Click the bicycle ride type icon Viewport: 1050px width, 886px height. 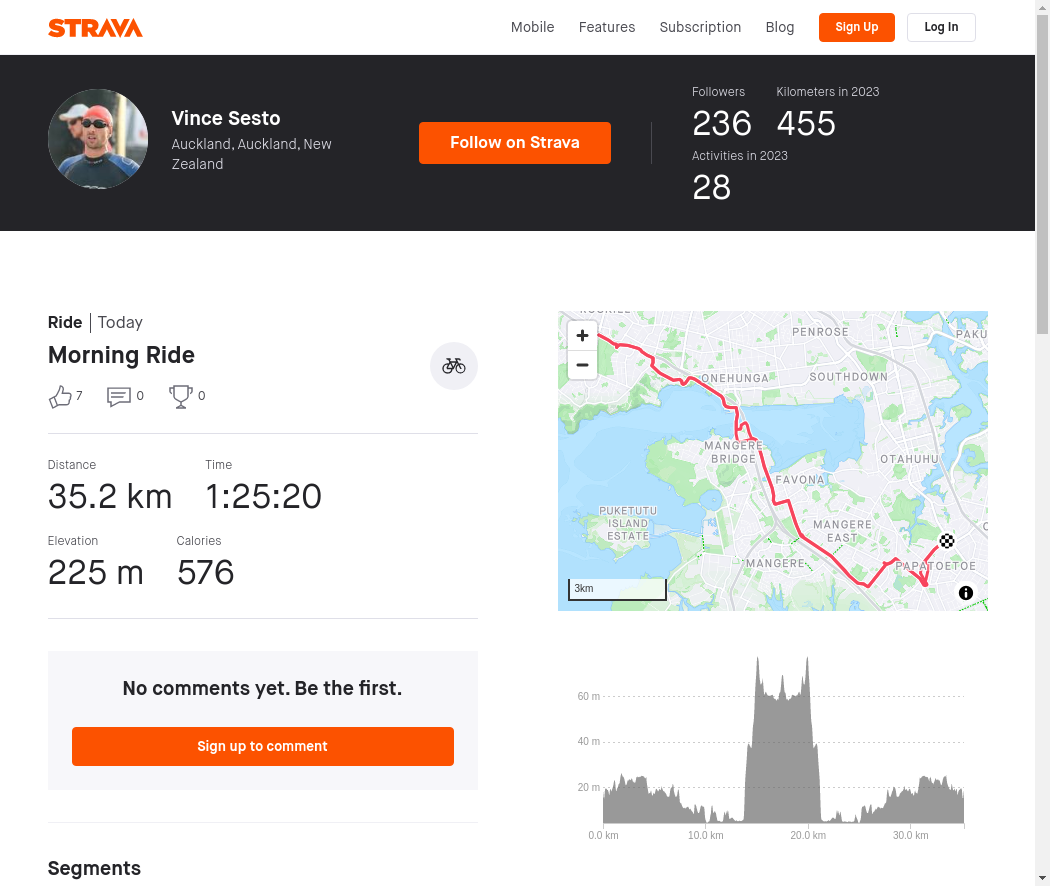tap(454, 366)
